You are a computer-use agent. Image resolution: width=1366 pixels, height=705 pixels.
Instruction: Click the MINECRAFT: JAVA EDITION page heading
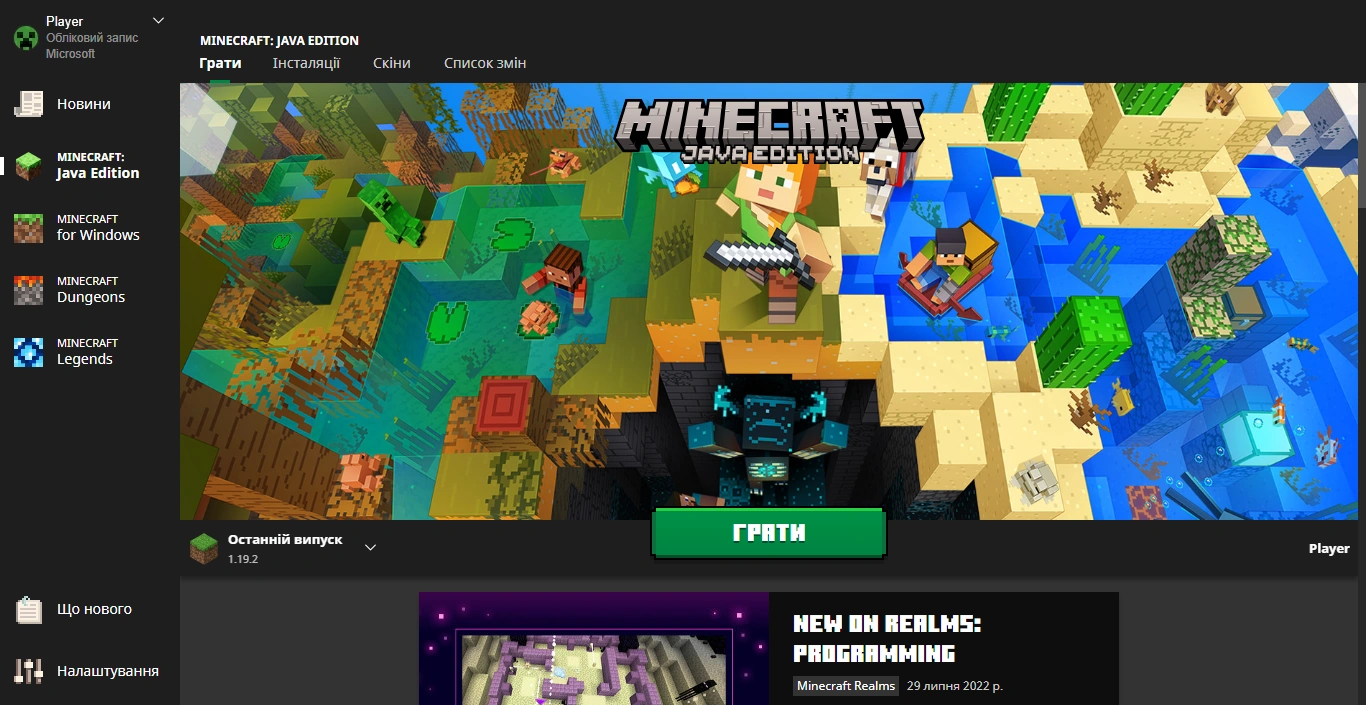pyautogui.click(x=279, y=41)
